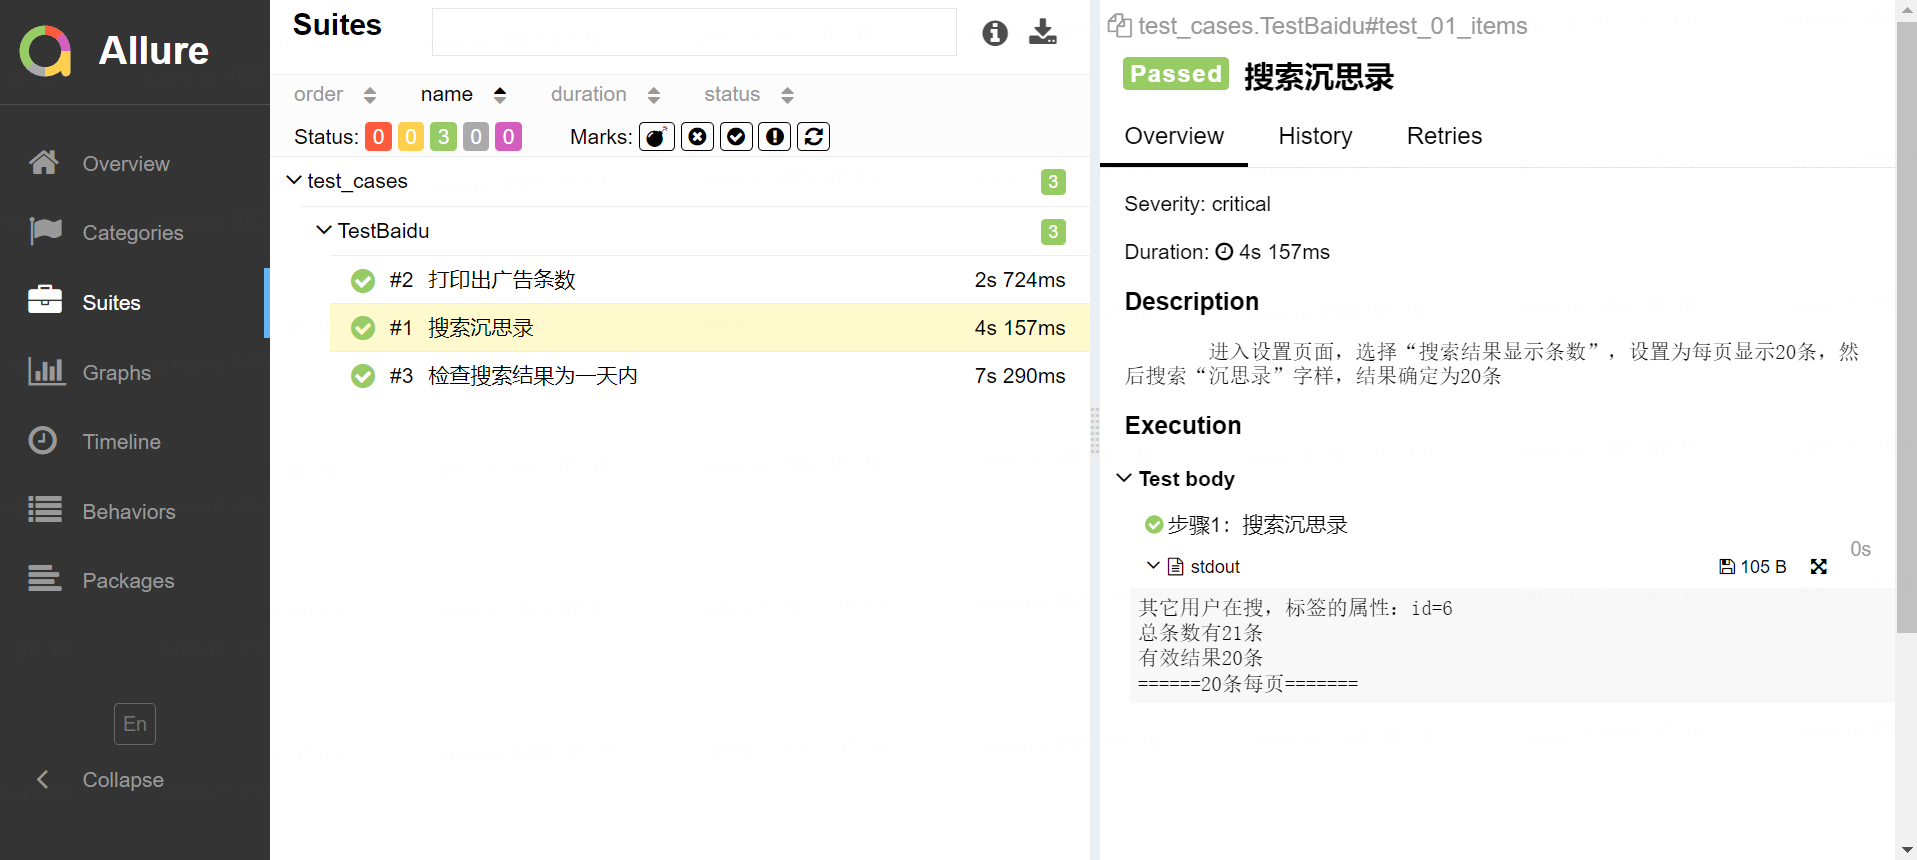This screenshot has width=1917, height=860.
Task: Toggle the passed status filter (green 3)
Action: [443, 137]
